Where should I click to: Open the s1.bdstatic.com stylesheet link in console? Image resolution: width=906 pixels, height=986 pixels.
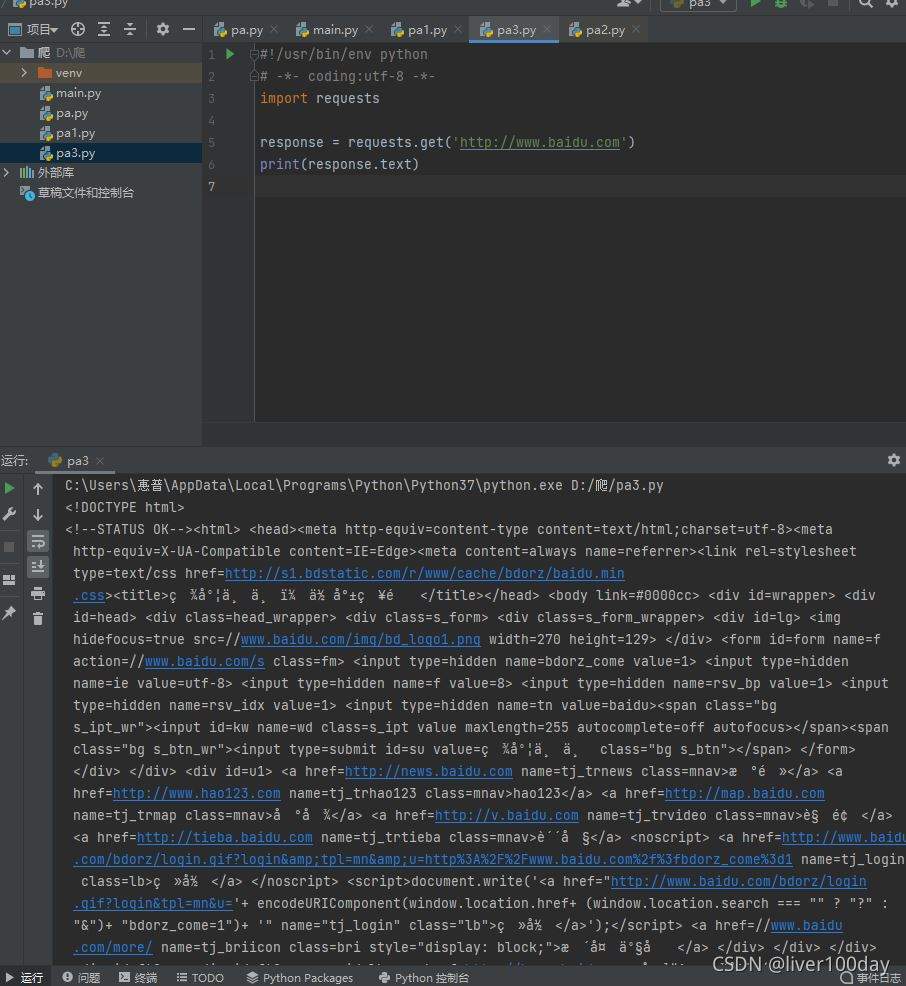click(424, 573)
